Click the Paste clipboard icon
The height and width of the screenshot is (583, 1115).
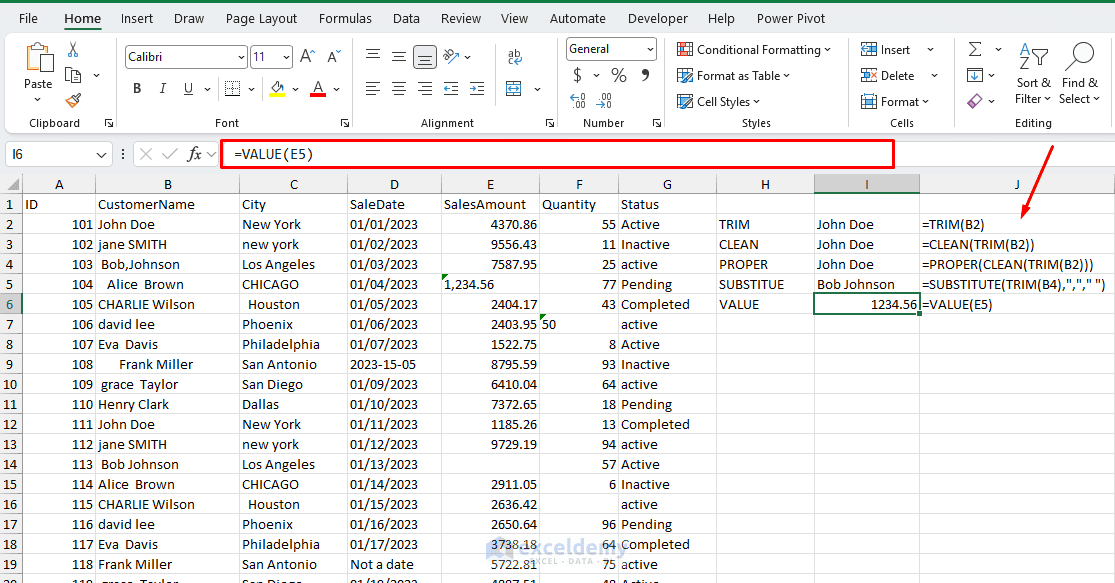[x=38, y=58]
